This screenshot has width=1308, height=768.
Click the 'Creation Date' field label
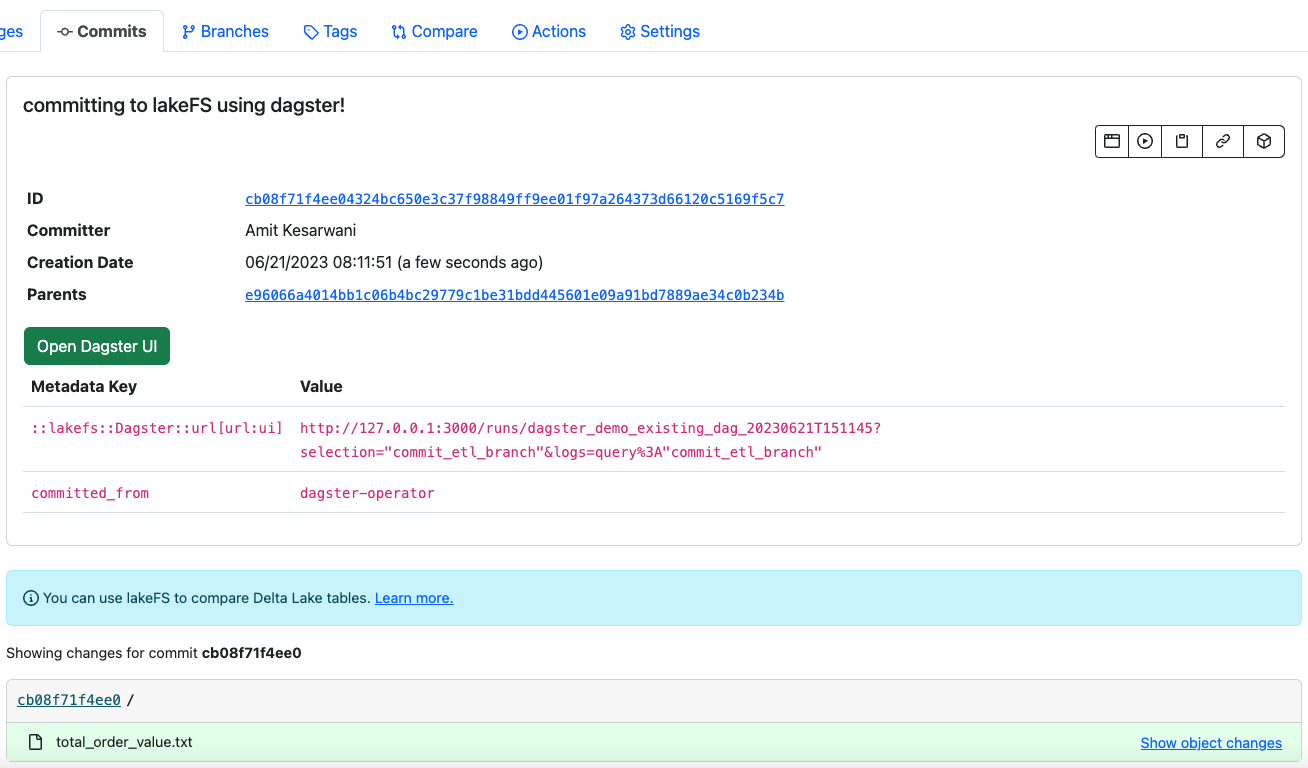[80, 262]
